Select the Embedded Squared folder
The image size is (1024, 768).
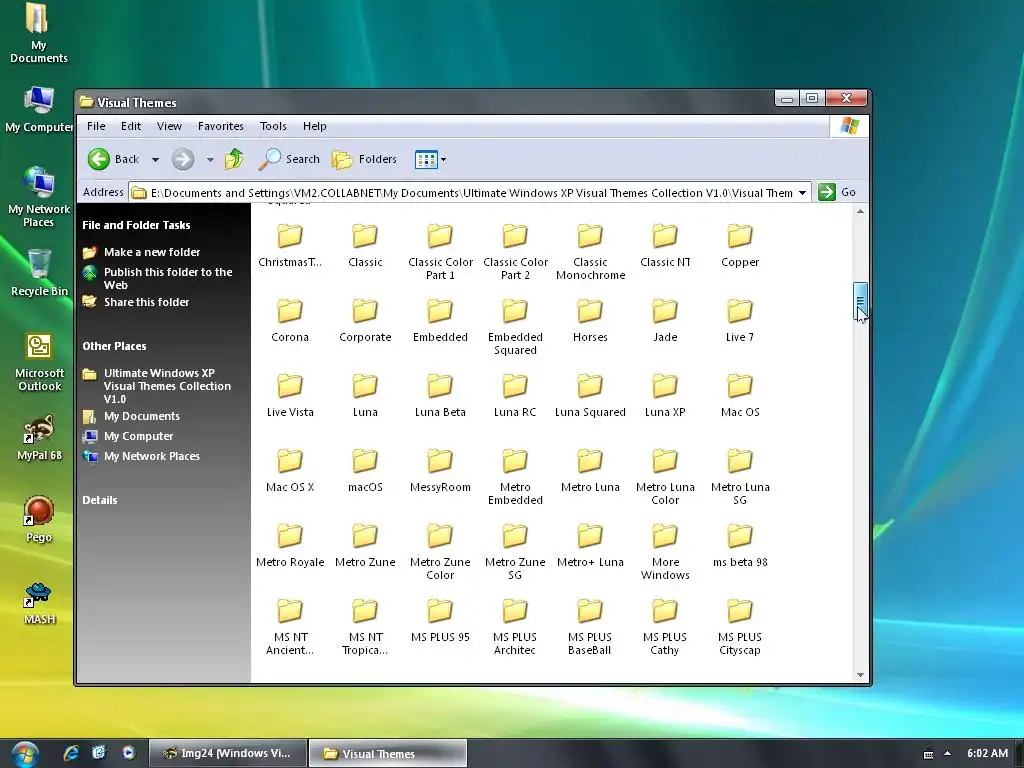[x=515, y=327]
